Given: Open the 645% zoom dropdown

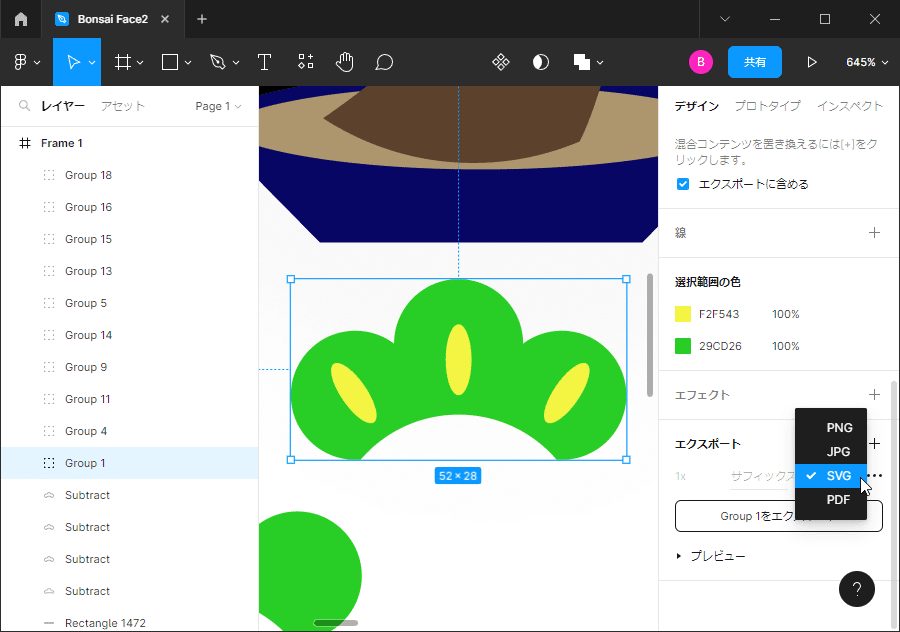Looking at the screenshot, I should (867, 62).
